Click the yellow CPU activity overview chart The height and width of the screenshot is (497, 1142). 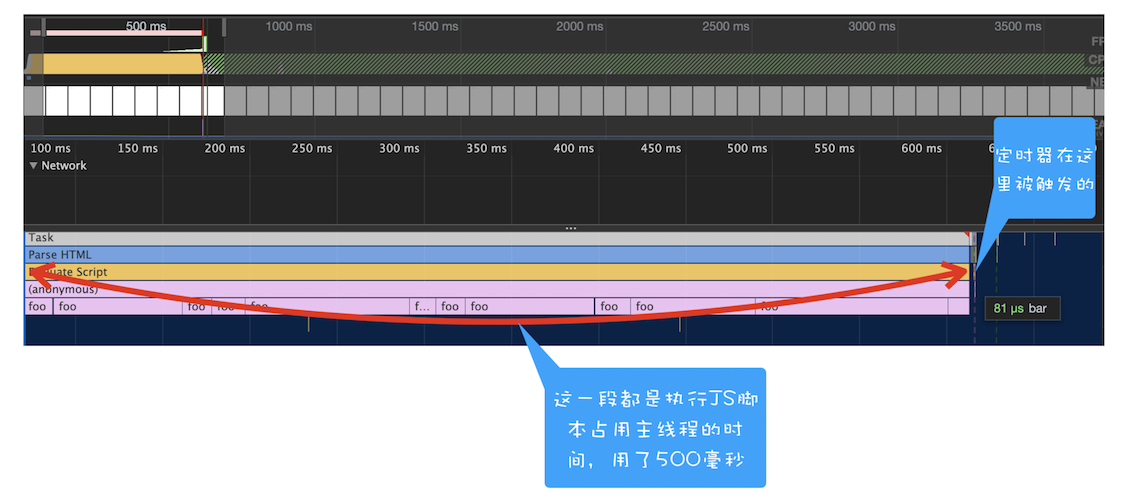(122, 64)
